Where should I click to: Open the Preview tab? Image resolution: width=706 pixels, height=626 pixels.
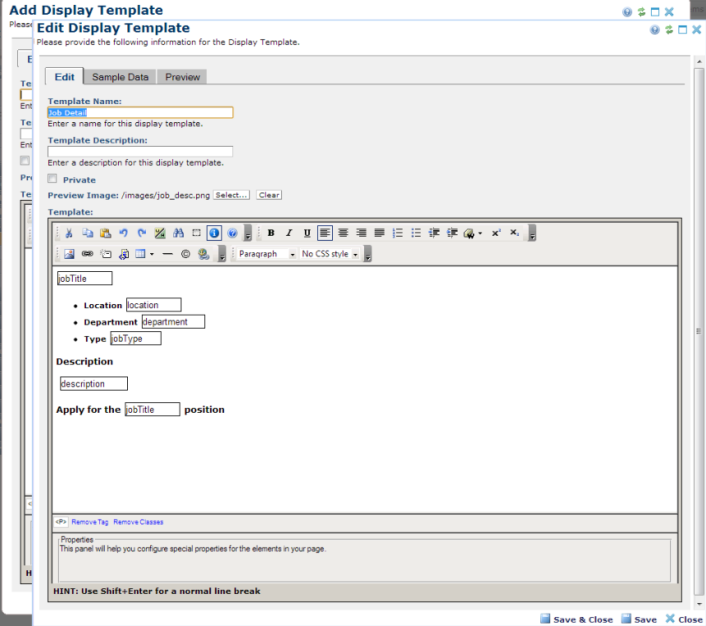182,77
